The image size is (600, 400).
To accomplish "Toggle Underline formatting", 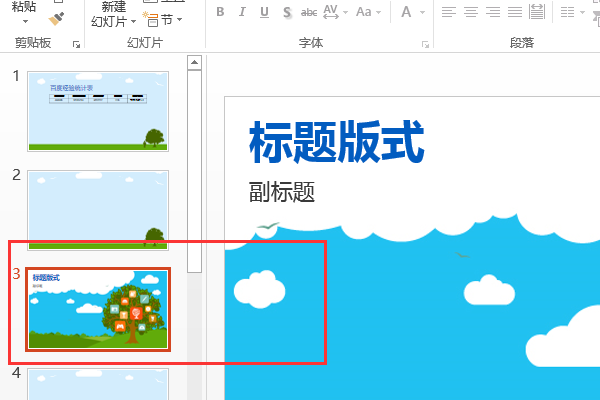I will pos(264,12).
